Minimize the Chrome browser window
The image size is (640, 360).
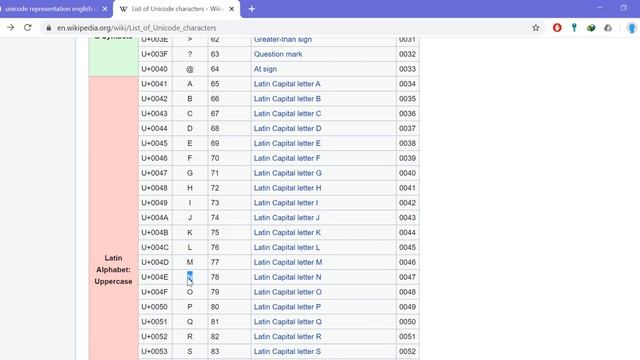[x=600, y=8]
